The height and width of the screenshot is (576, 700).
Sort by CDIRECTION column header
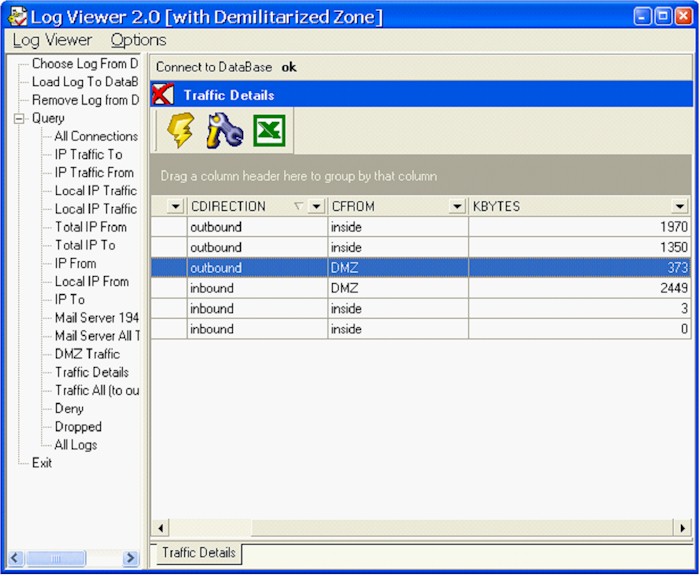point(229,206)
